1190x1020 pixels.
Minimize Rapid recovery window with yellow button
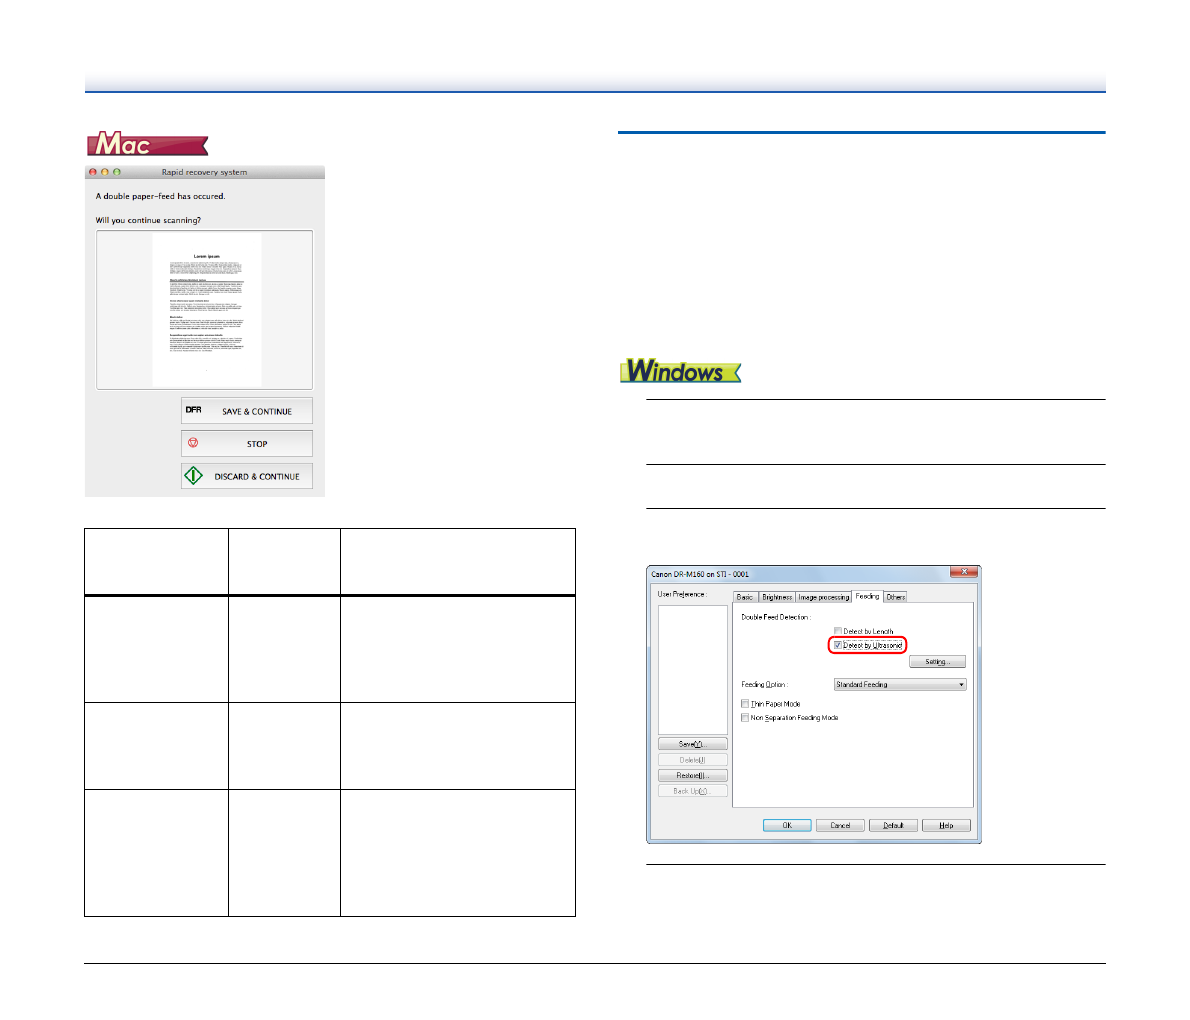[105, 172]
